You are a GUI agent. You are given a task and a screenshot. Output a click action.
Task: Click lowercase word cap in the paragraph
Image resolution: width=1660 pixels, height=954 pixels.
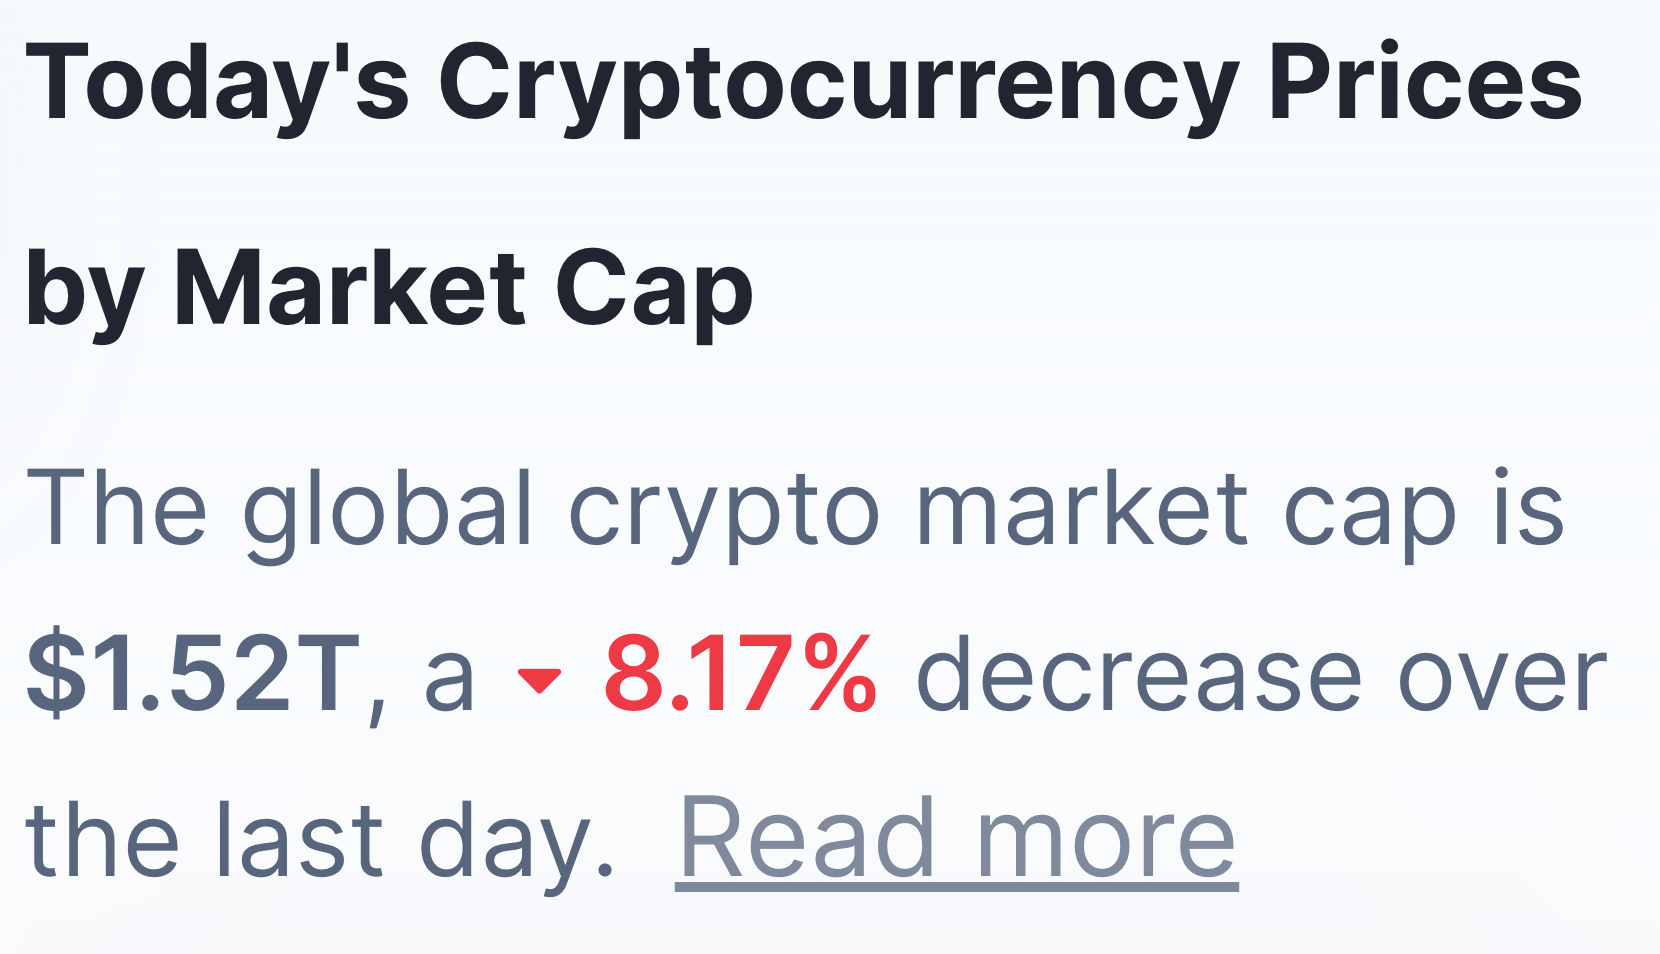click(1370, 510)
